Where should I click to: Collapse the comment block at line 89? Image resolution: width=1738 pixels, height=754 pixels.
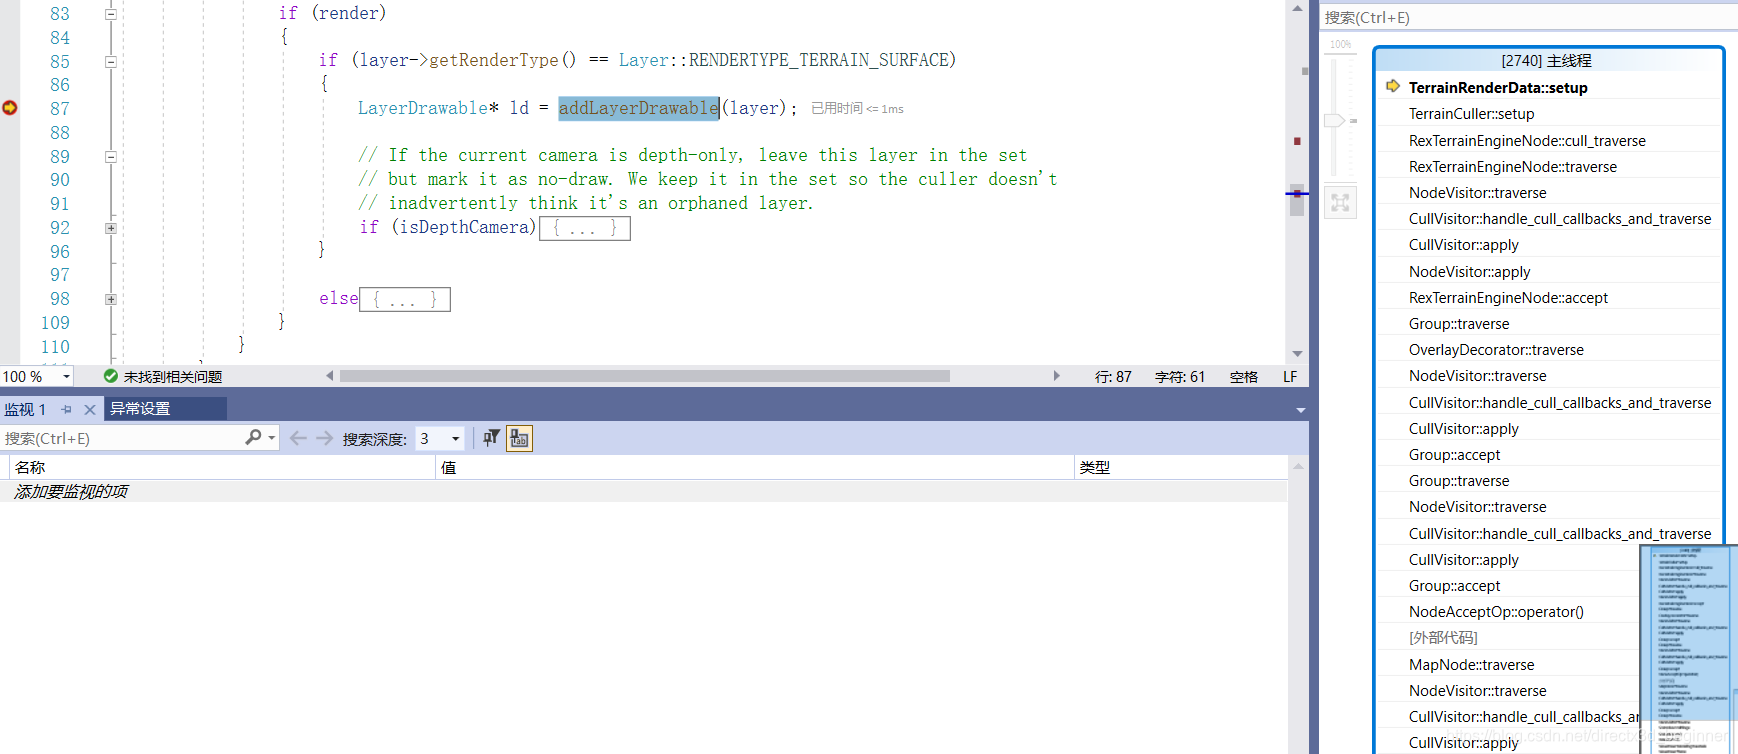pos(111,157)
